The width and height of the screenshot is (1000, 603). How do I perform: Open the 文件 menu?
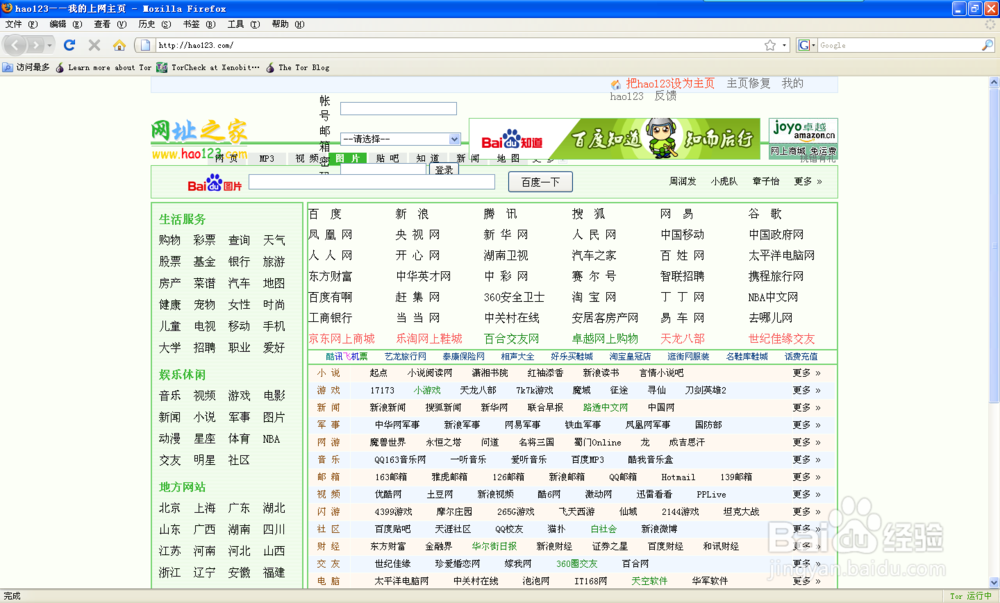pyautogui.click(x=20, y=24)
